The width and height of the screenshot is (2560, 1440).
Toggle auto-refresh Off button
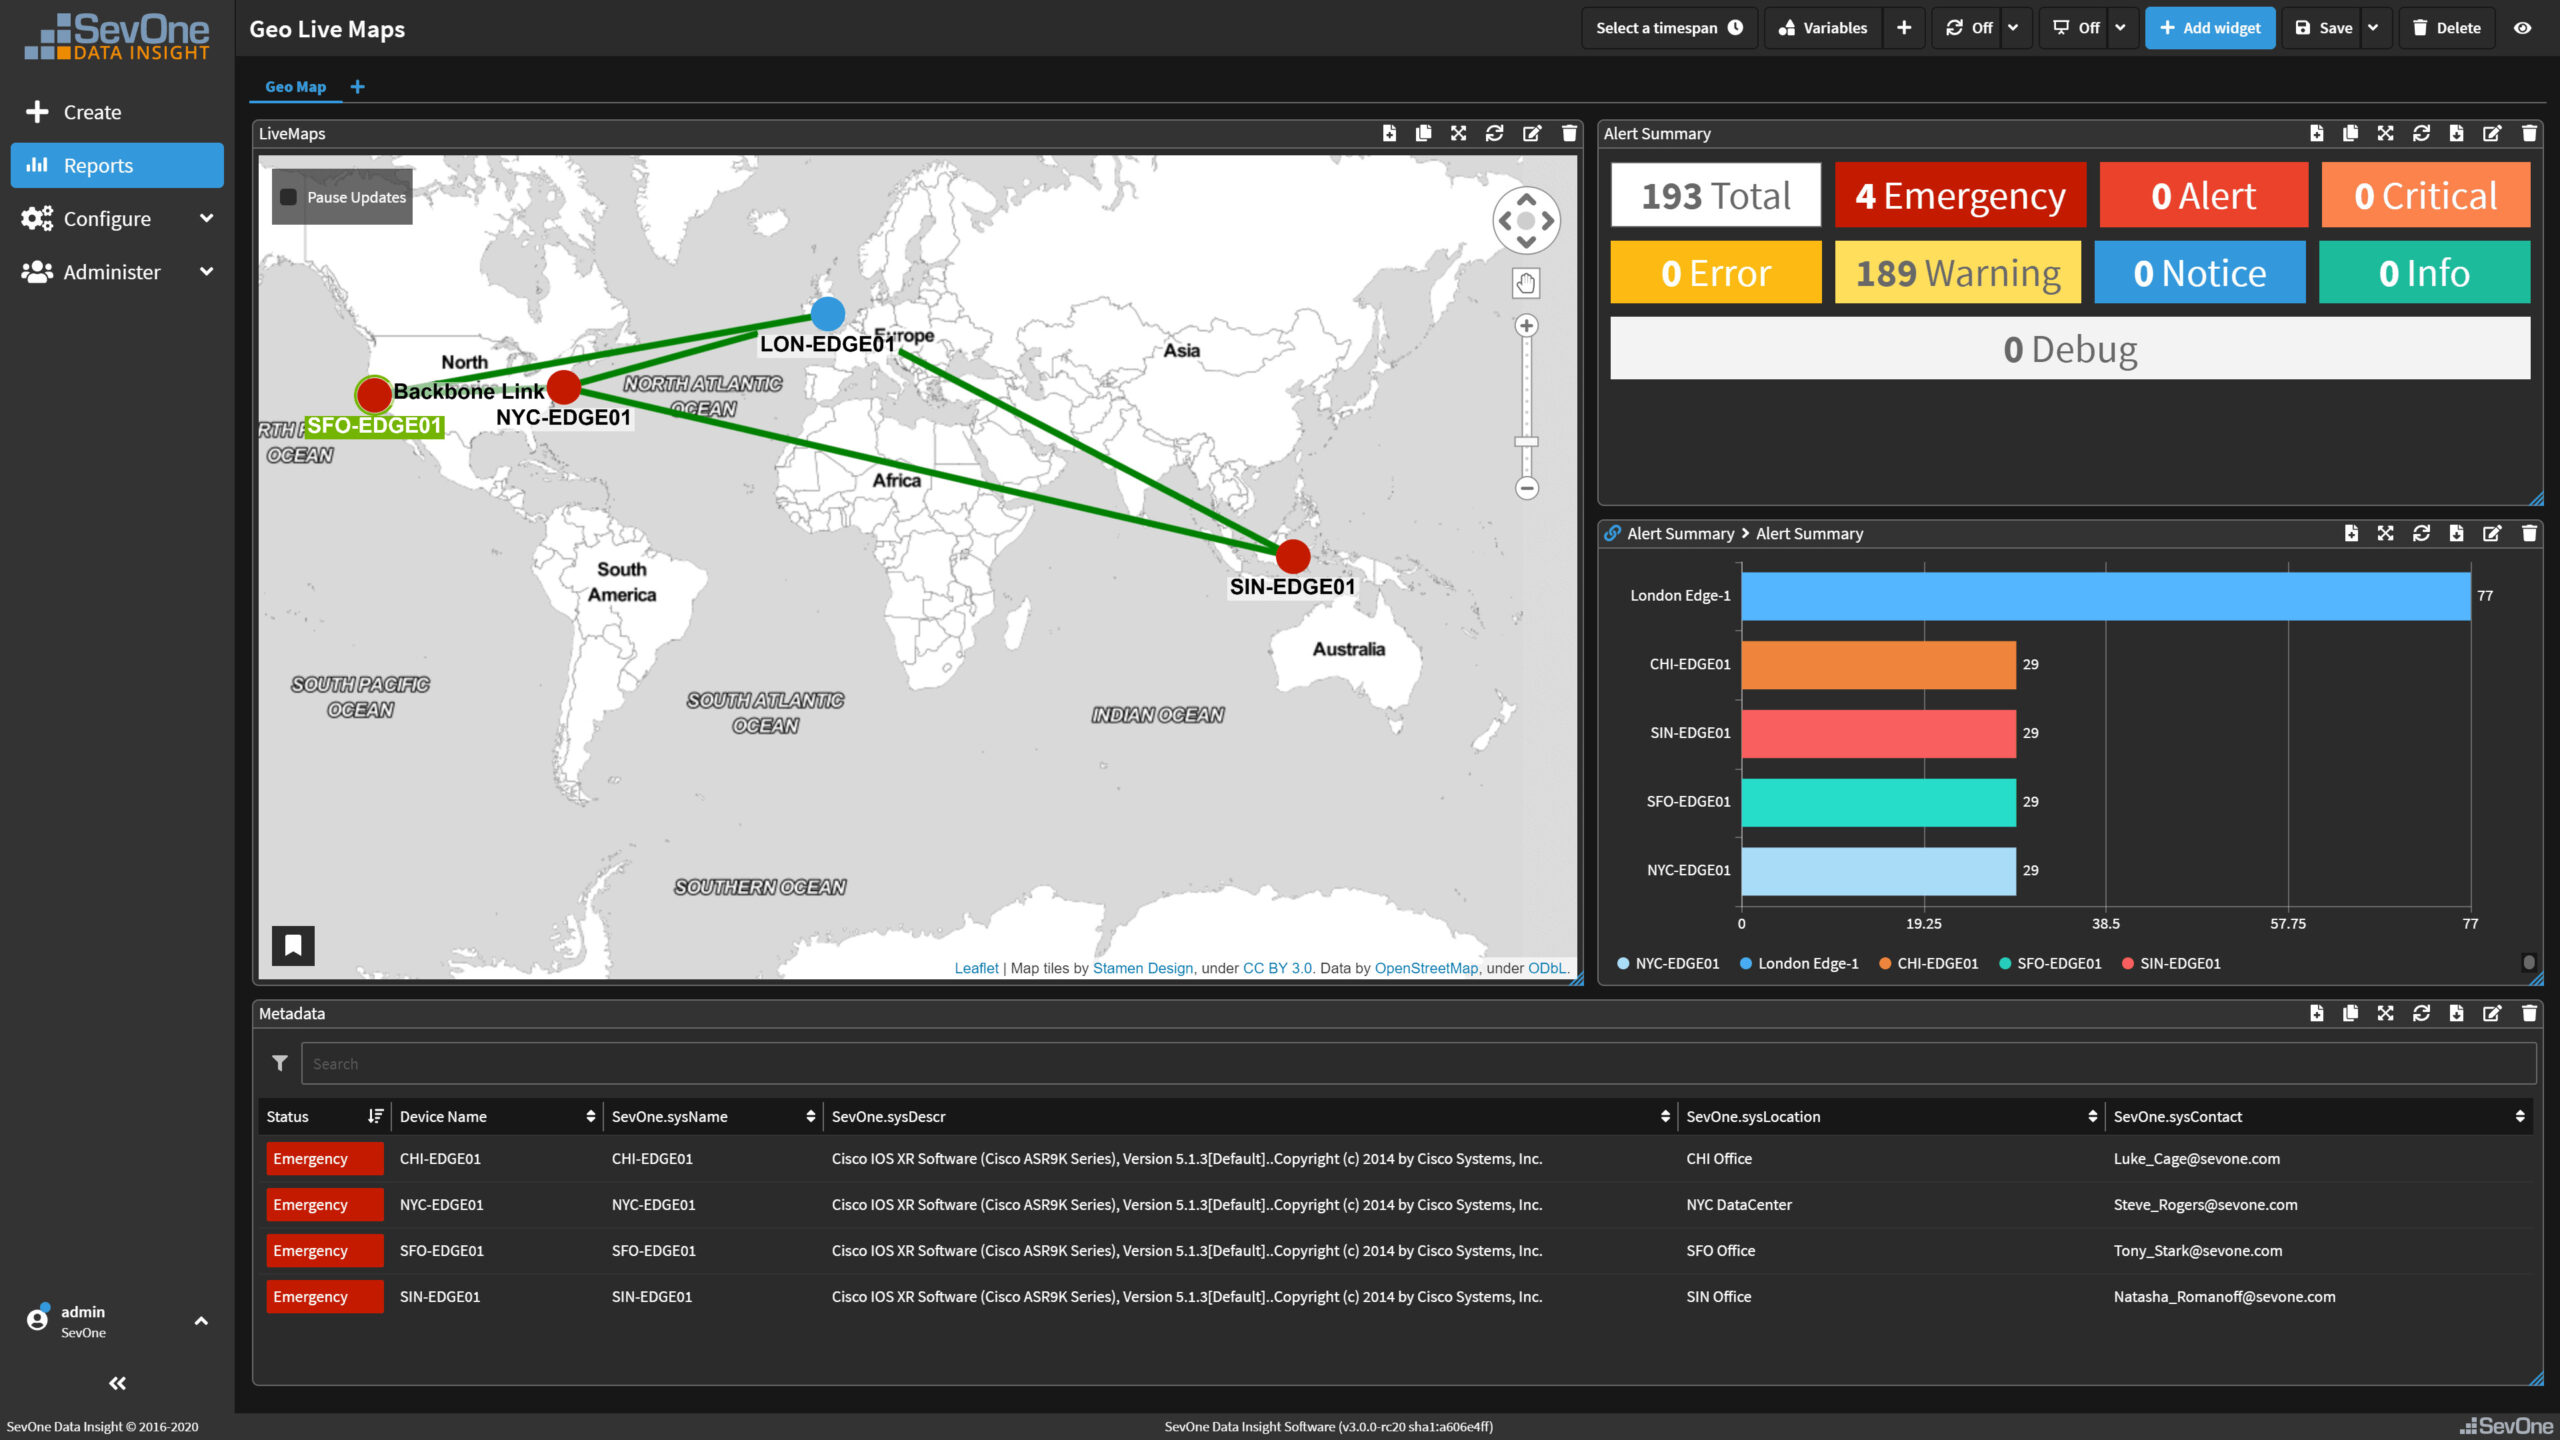pyautogui.click(x=1968, y=28)
